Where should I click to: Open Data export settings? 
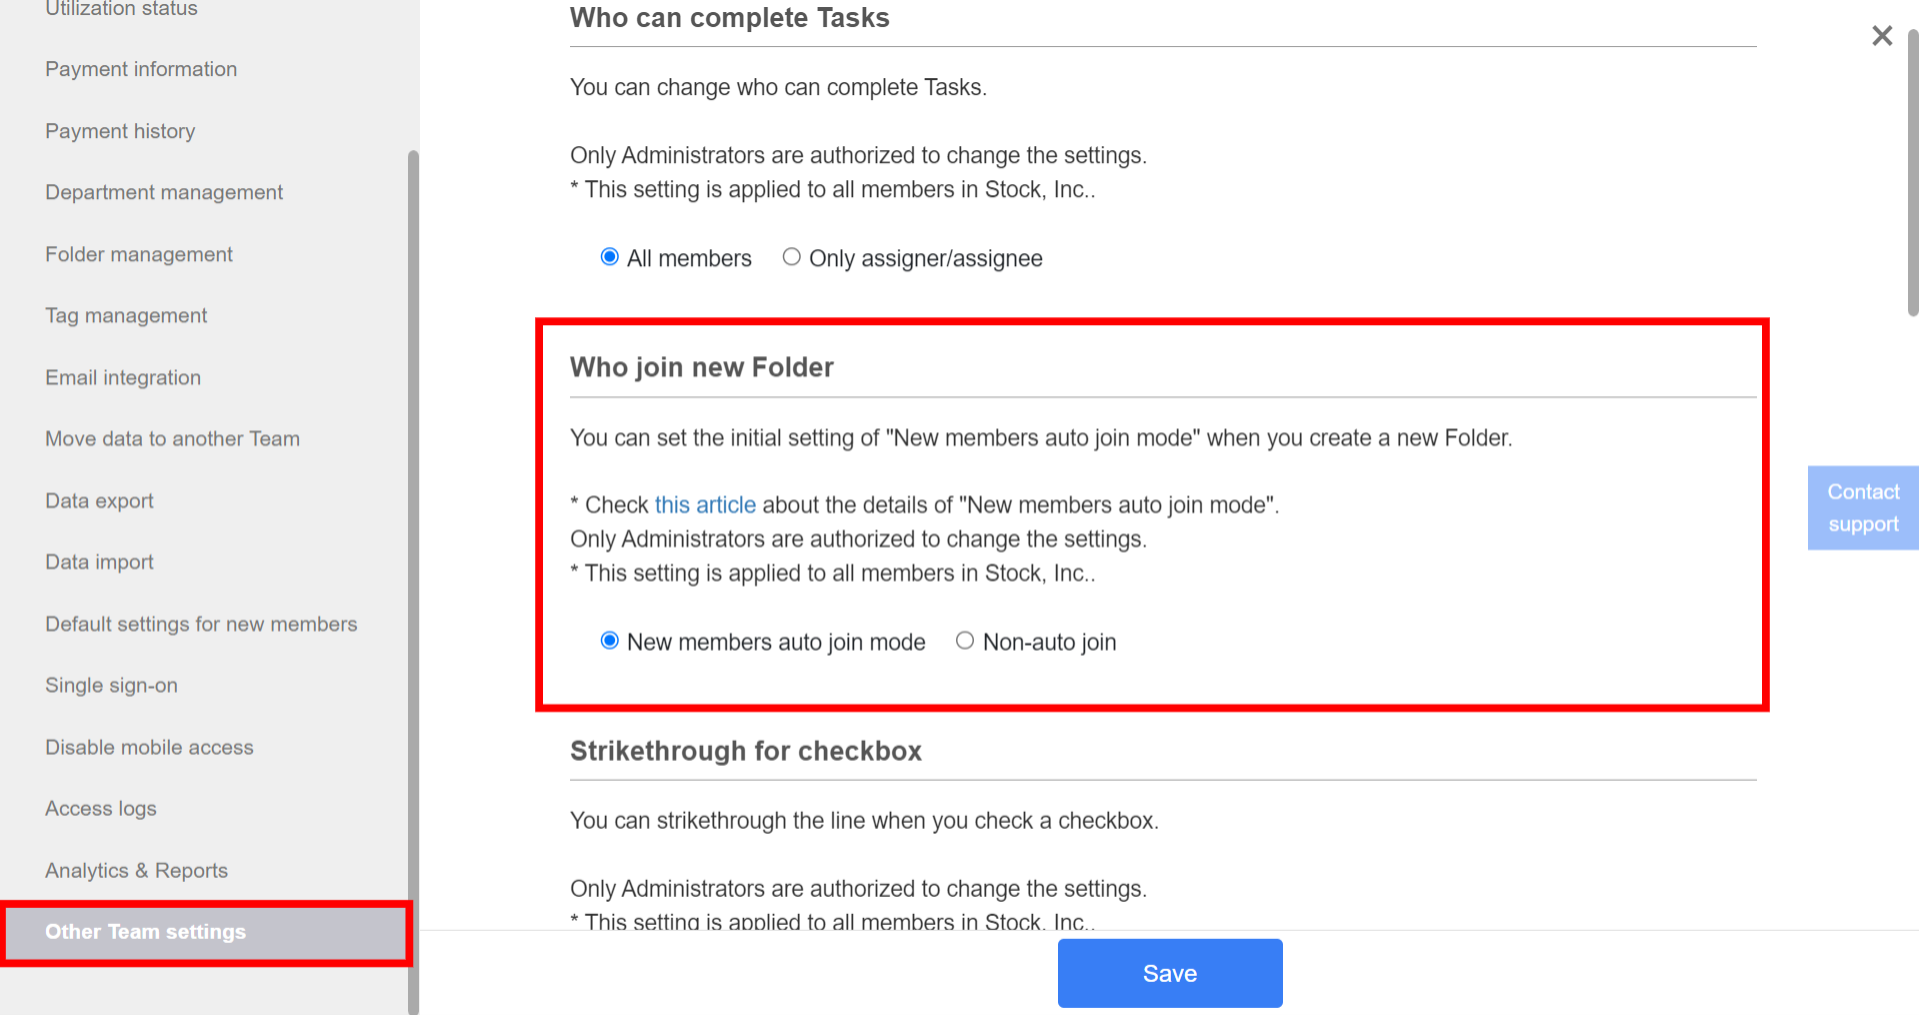point(99,500)
